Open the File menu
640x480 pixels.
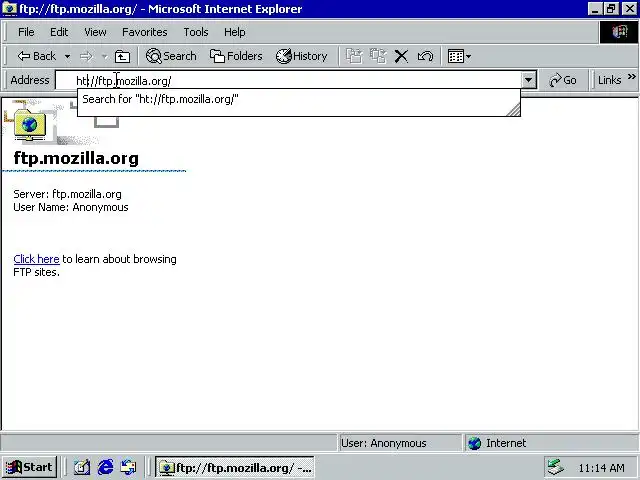point(26,32)
